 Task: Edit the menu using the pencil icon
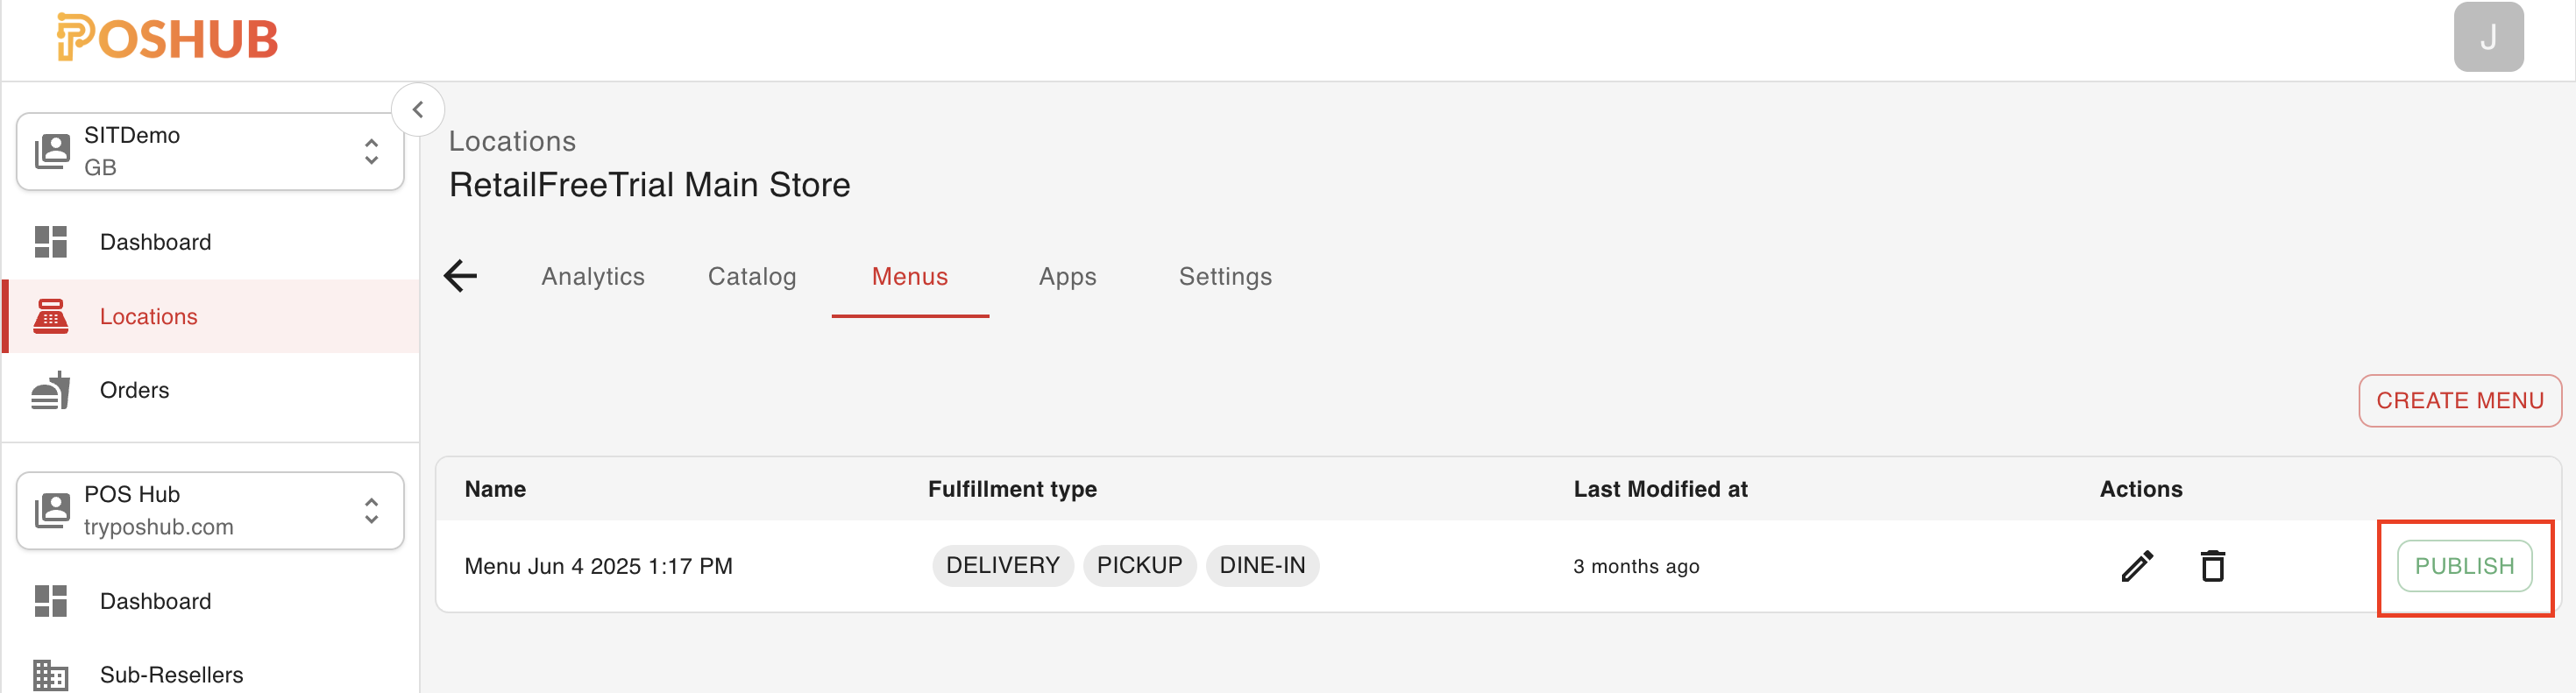pyautogui.click(x=2137, y=565)
